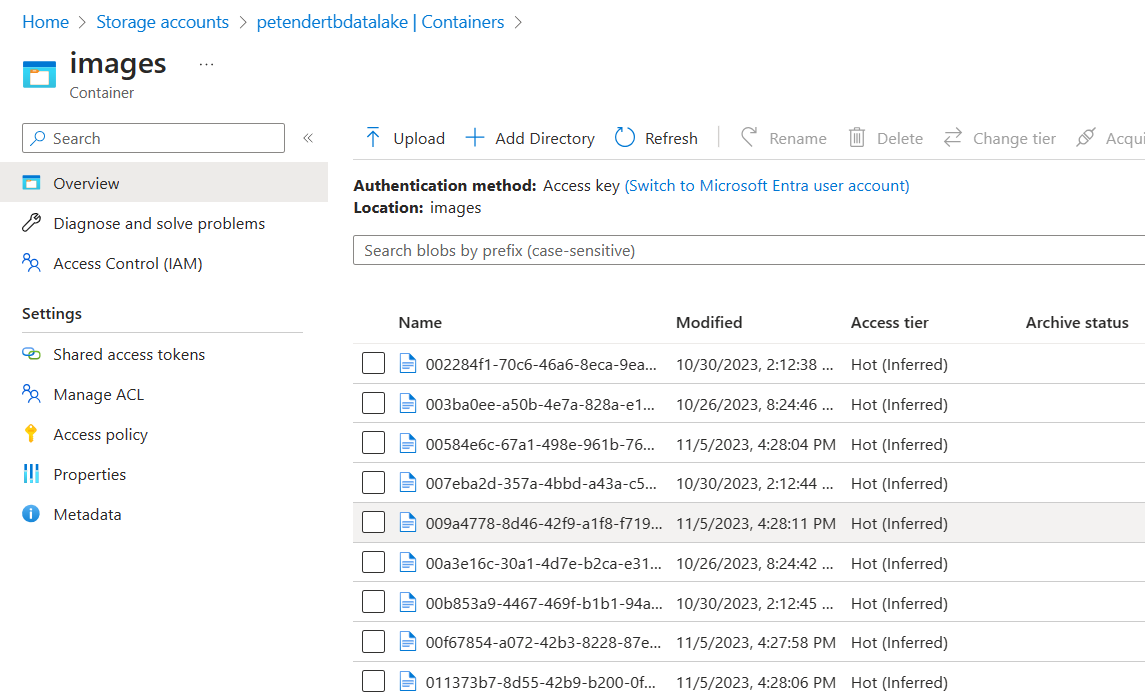This screenshot has width=1145, height=698.
Task: Open blob 011373b7-8d55-42b9-b200-0f...
Action: click(540, 682)
